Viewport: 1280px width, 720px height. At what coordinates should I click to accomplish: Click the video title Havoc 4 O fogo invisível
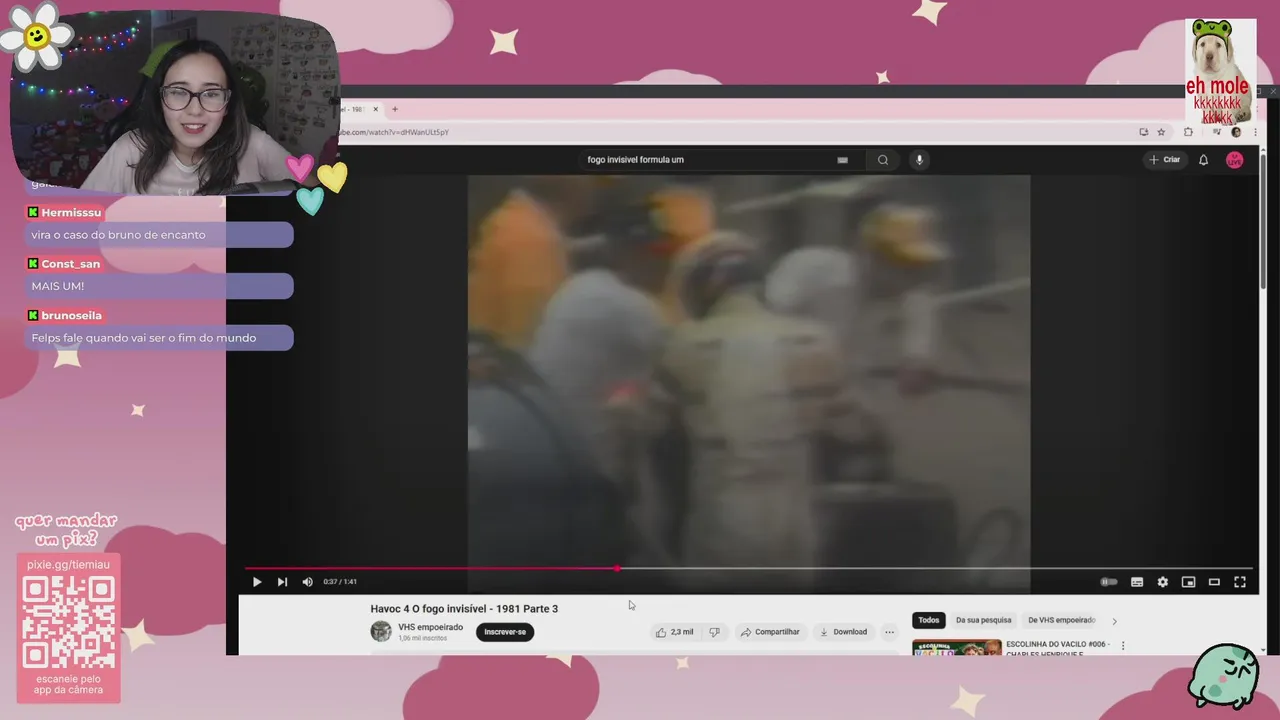(464, 609)
